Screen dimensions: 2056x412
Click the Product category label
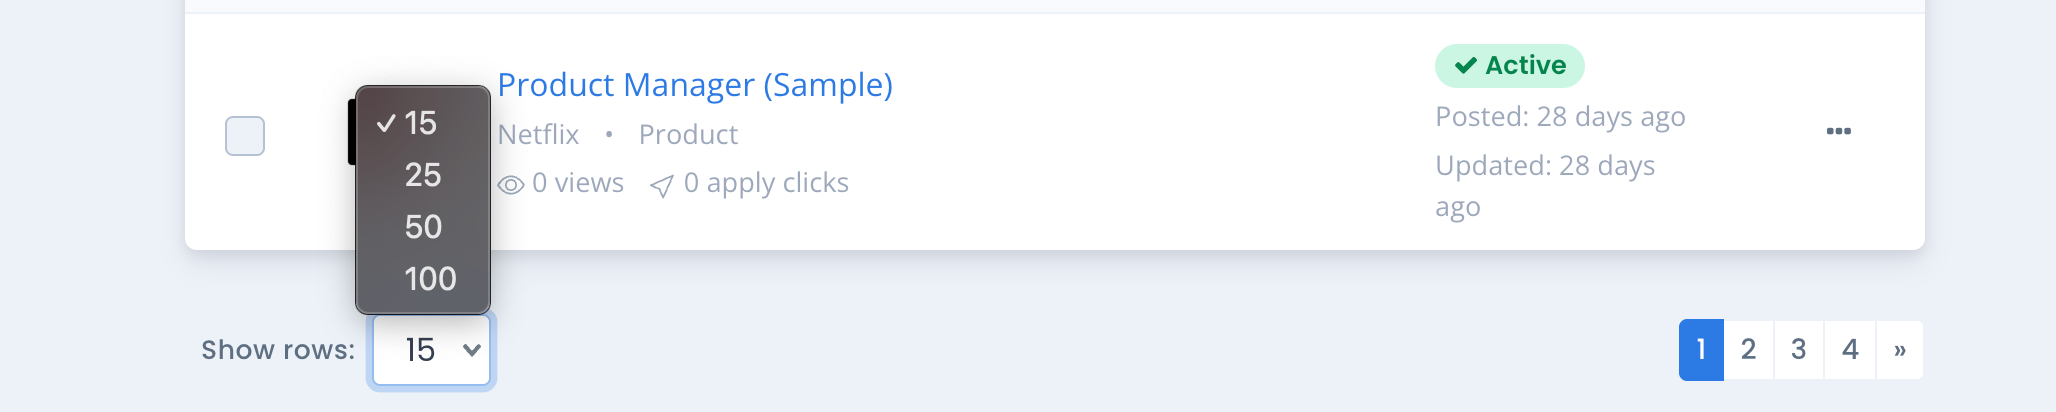(x=688, y=135)
